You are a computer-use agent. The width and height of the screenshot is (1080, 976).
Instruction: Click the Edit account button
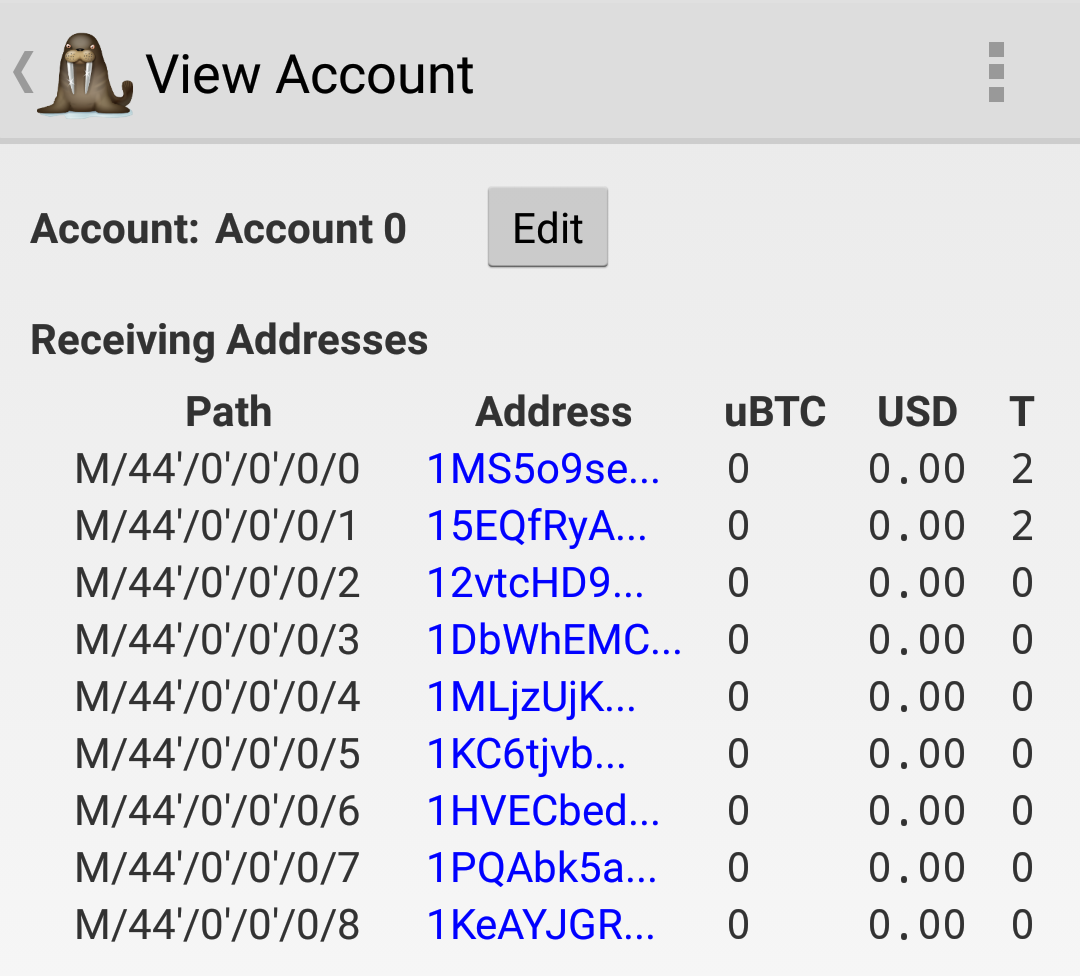click(x=548, y=227)
